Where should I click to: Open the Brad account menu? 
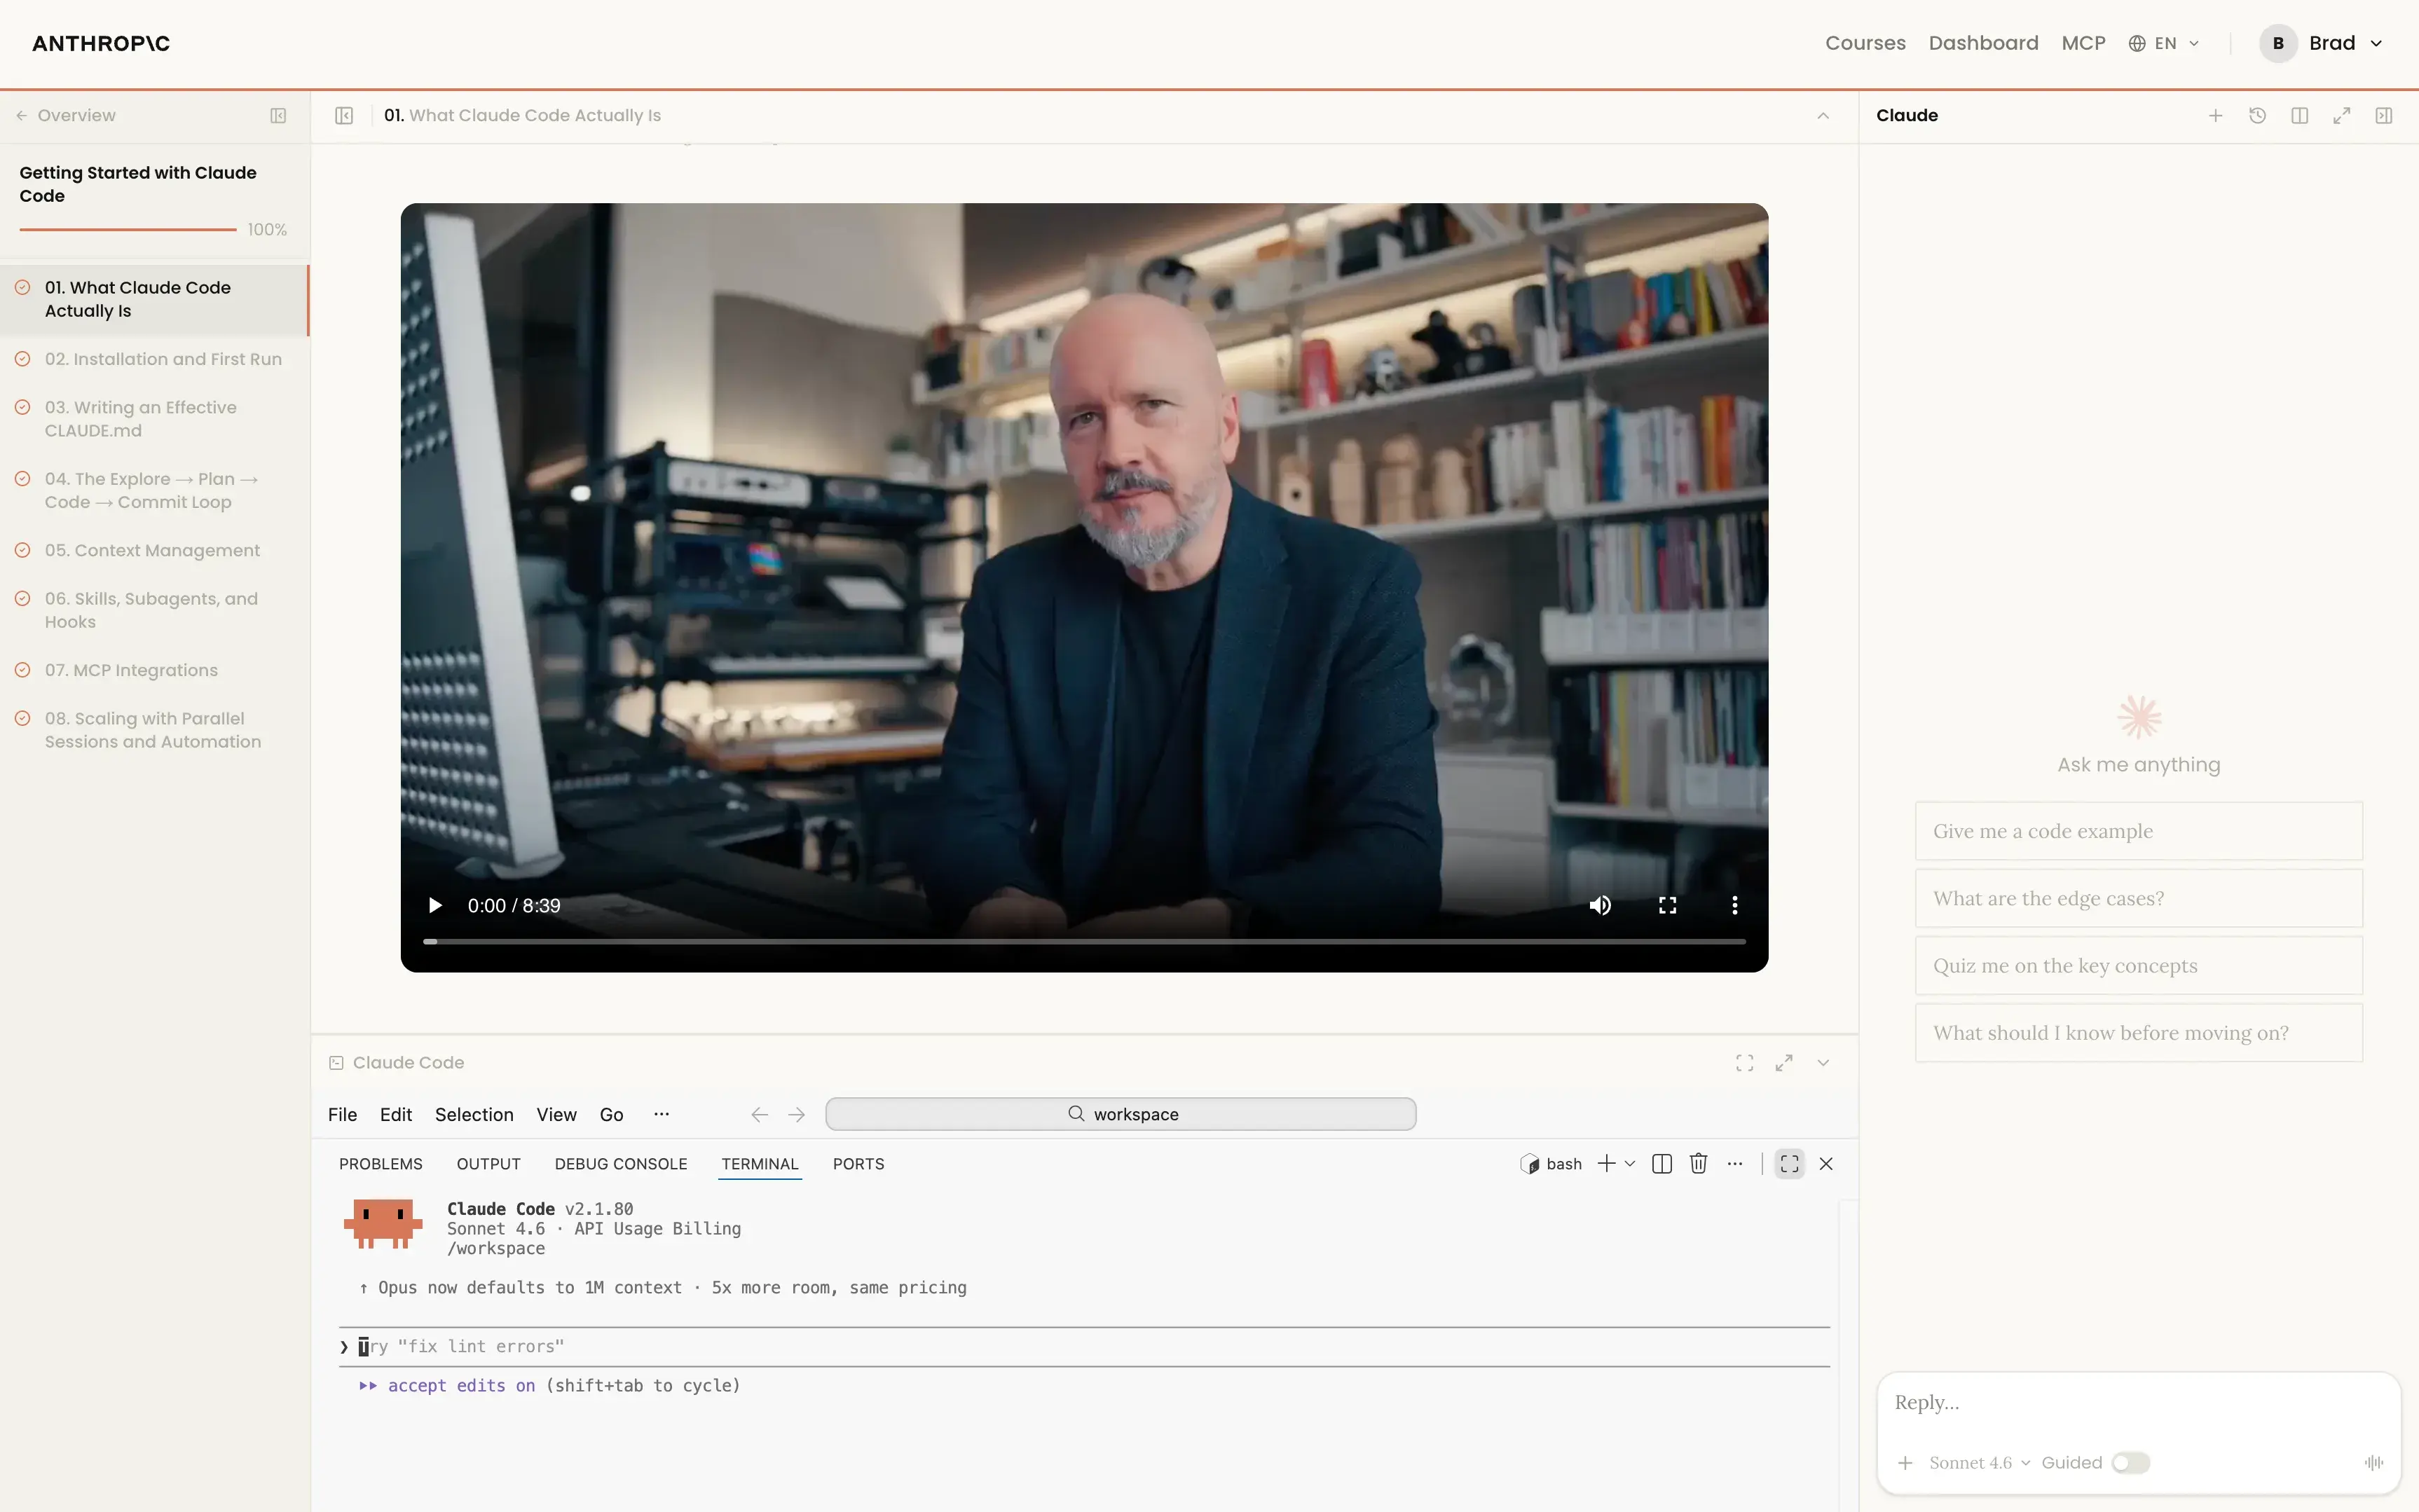click(2322, 43)
